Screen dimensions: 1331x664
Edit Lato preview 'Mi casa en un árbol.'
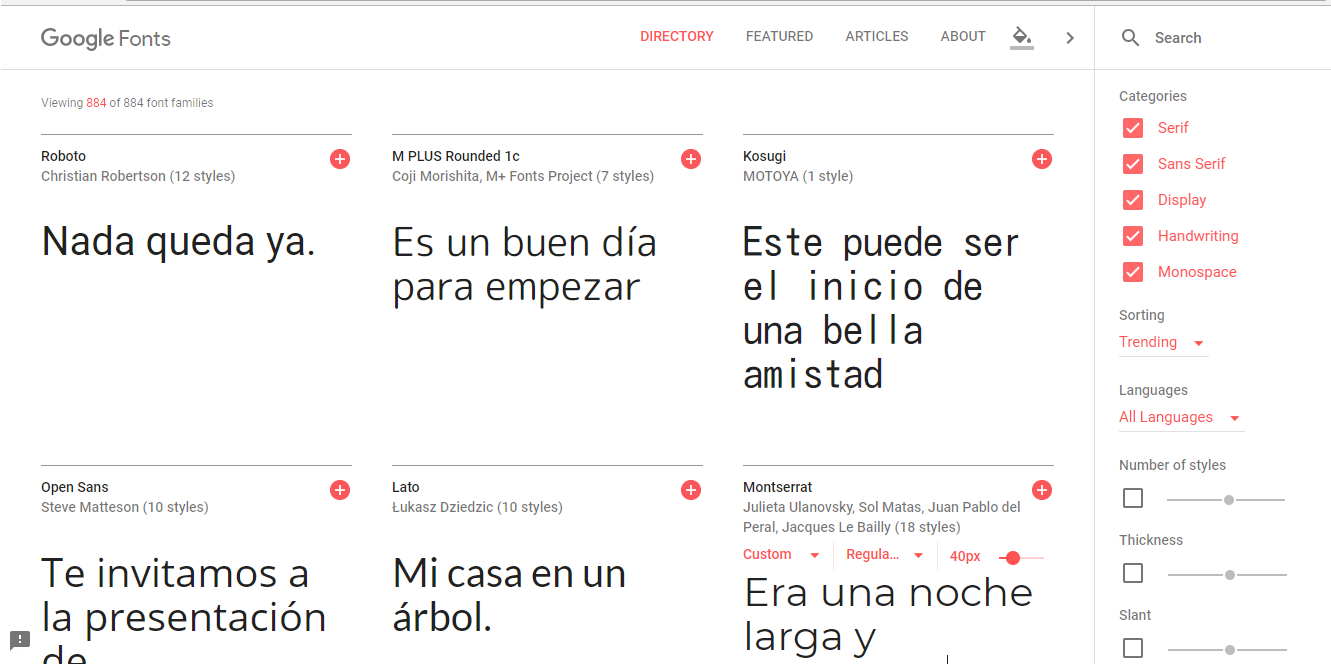pos(509,596)
